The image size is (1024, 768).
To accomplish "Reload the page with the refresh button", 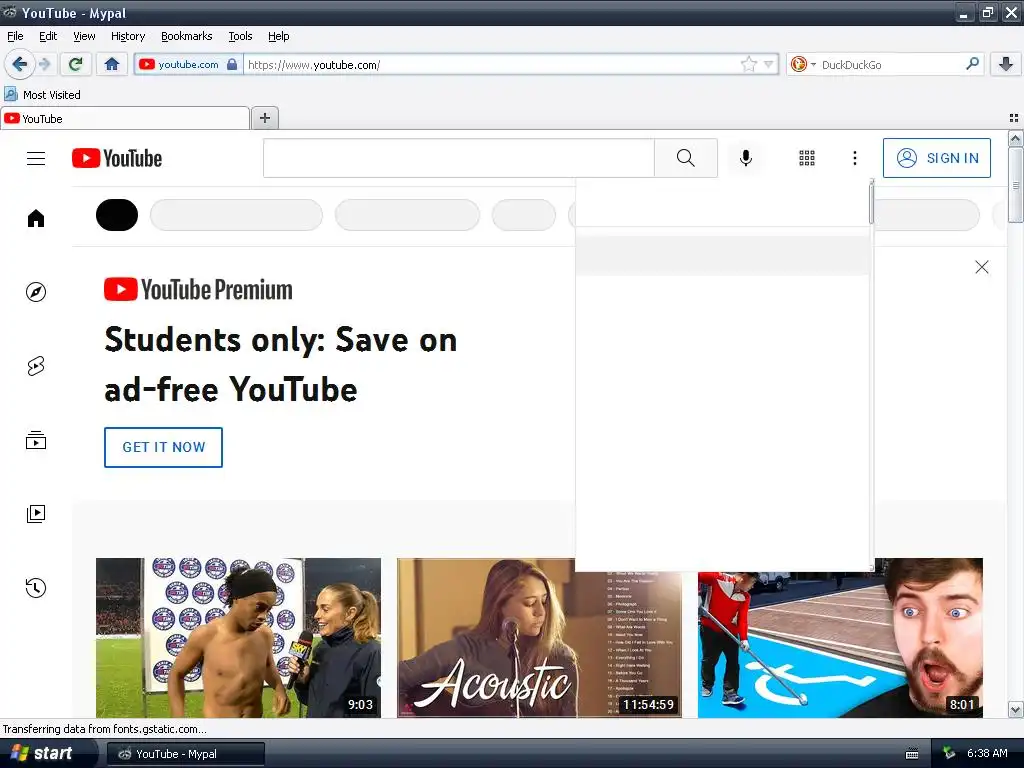I will (75, 64).
